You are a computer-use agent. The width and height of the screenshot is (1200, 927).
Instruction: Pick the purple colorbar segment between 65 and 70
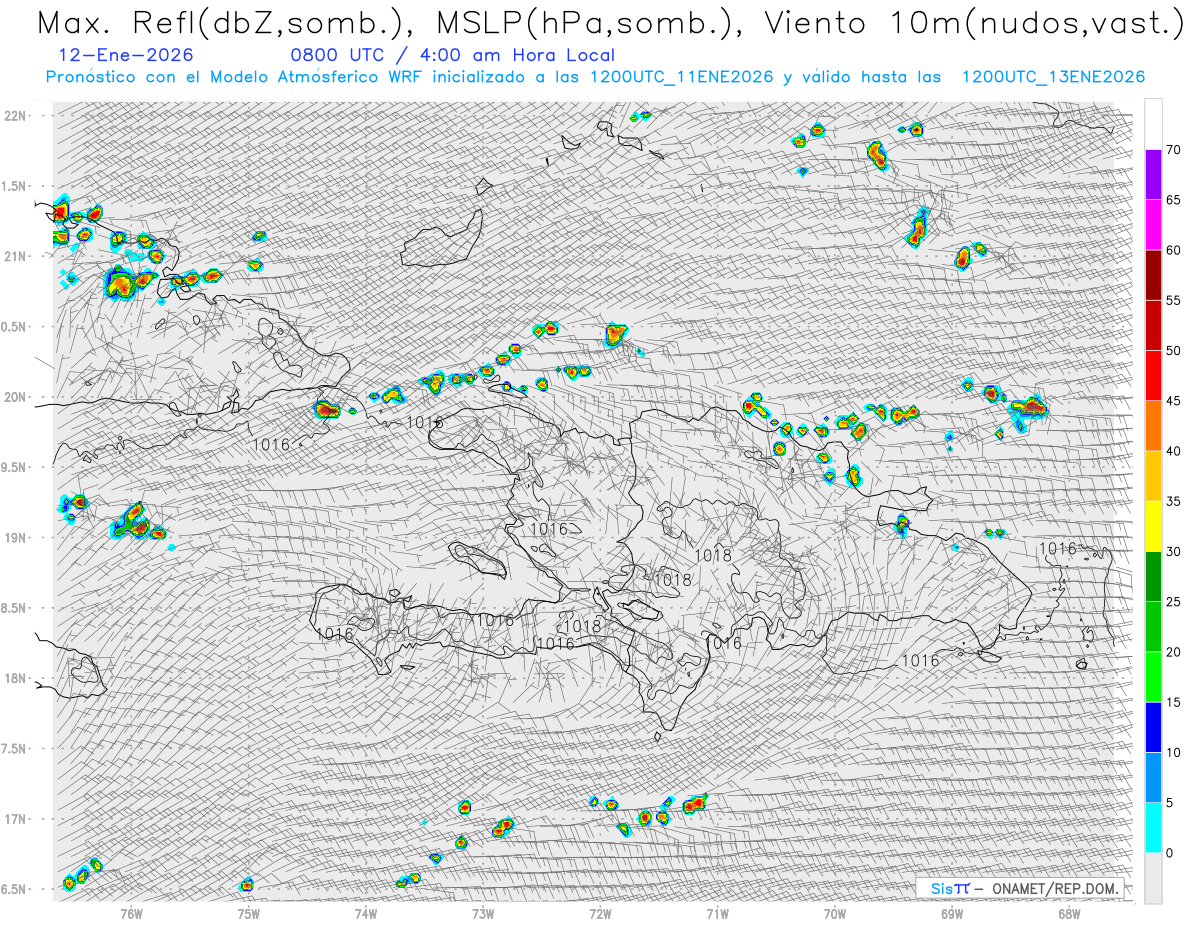[x=1153, y=175]
